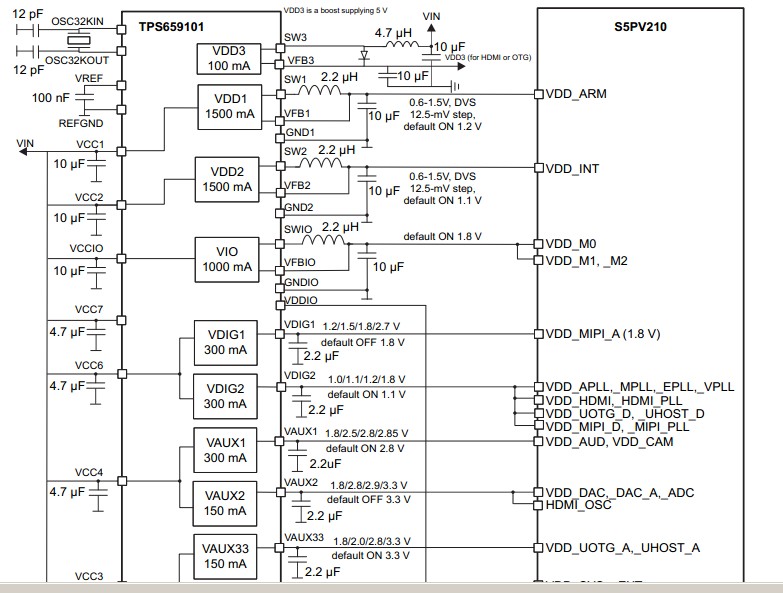This screenshot has height=593, width=783.
Task: Click the VCC3 pin label
Action: 89,576
